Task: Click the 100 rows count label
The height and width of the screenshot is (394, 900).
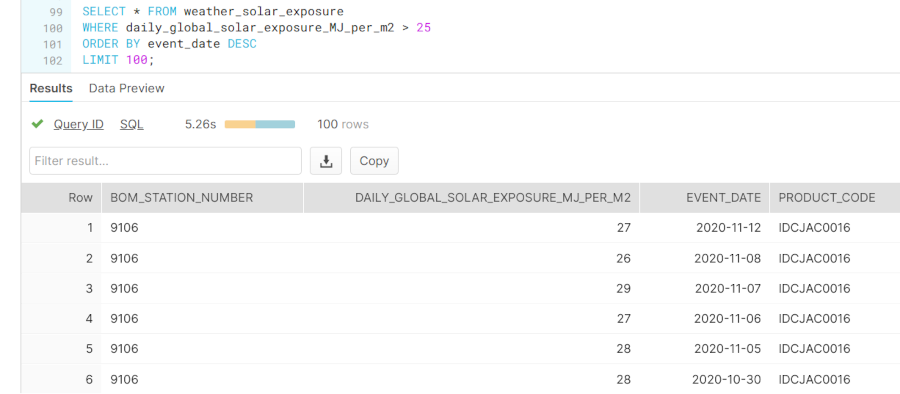Action: click(x=343, y=124)
